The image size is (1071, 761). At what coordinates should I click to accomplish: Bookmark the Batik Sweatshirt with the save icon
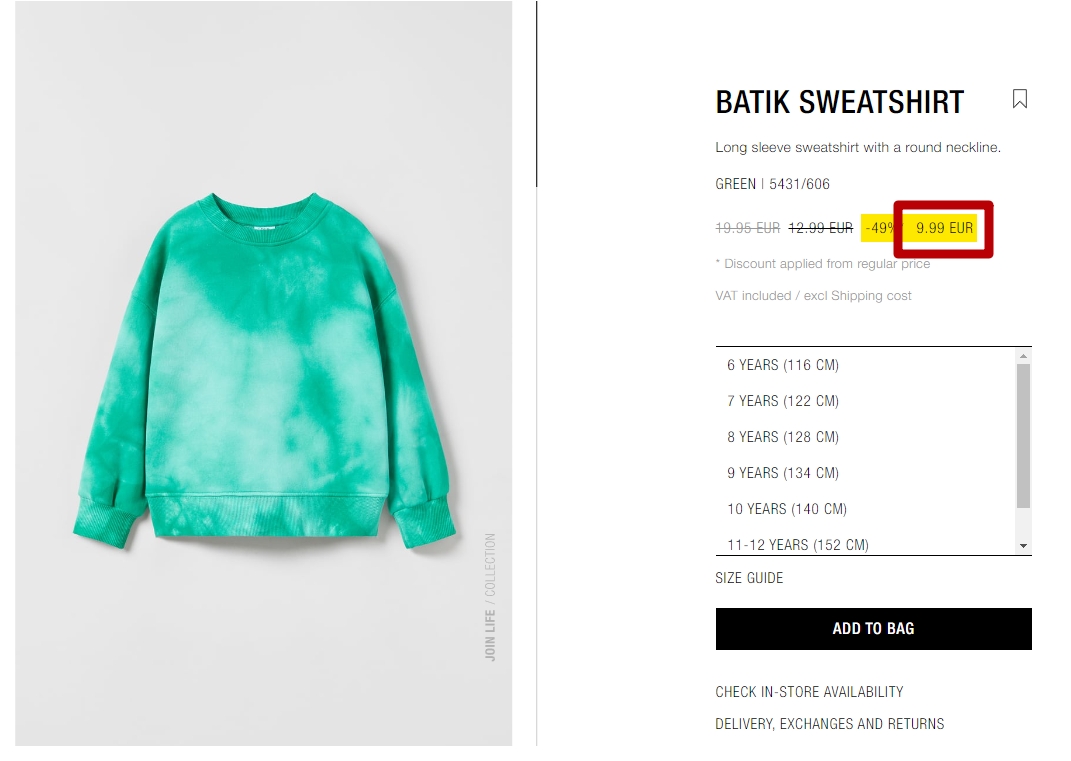coord(1019,99)
